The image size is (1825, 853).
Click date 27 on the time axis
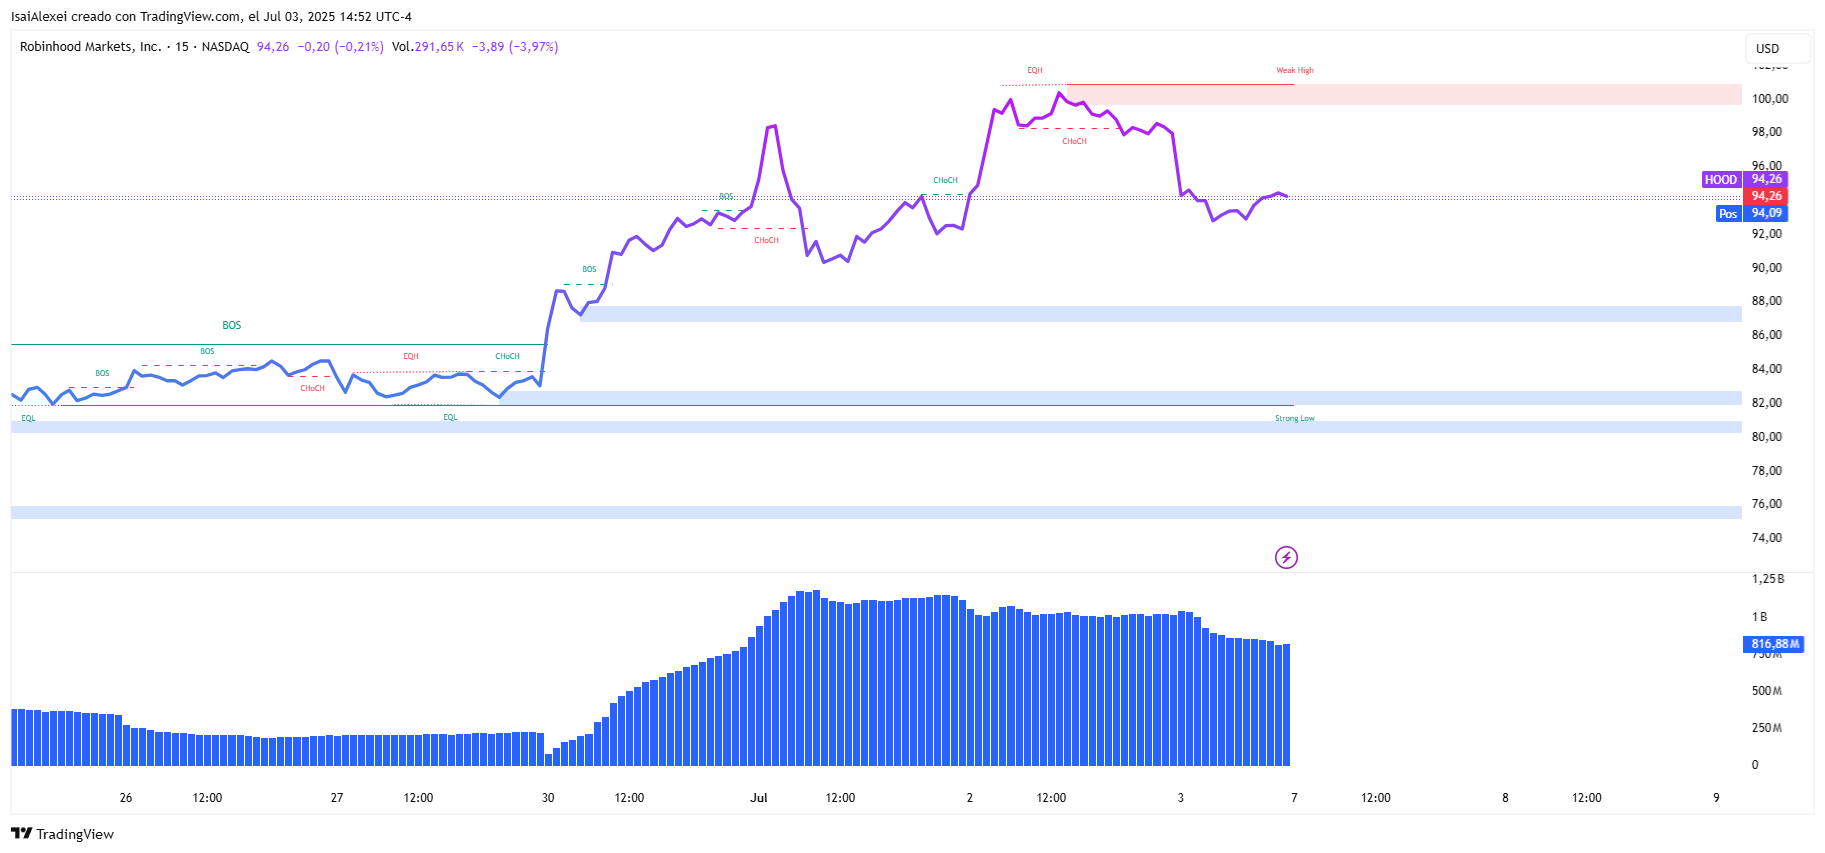(337, 798)
